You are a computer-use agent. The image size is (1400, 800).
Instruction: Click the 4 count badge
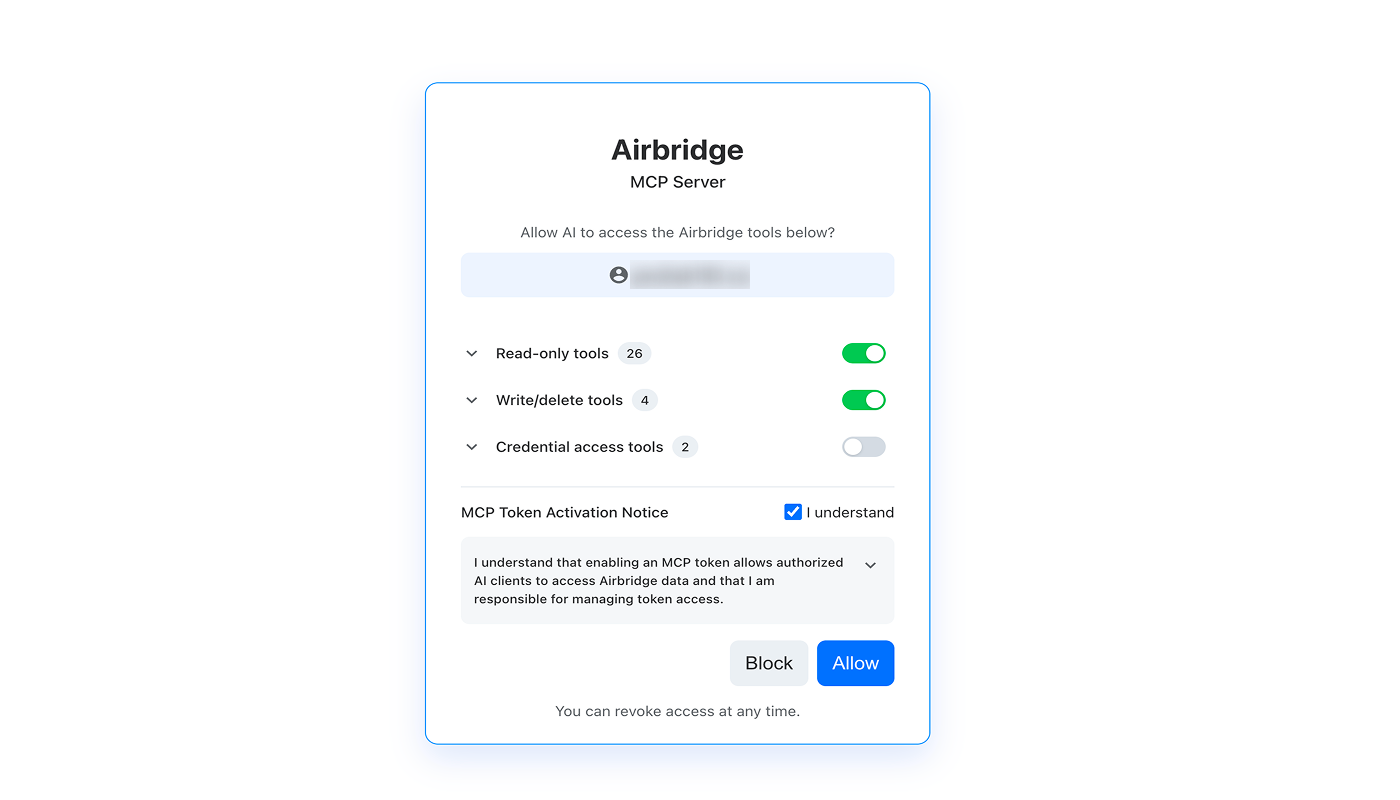[645, 400]
